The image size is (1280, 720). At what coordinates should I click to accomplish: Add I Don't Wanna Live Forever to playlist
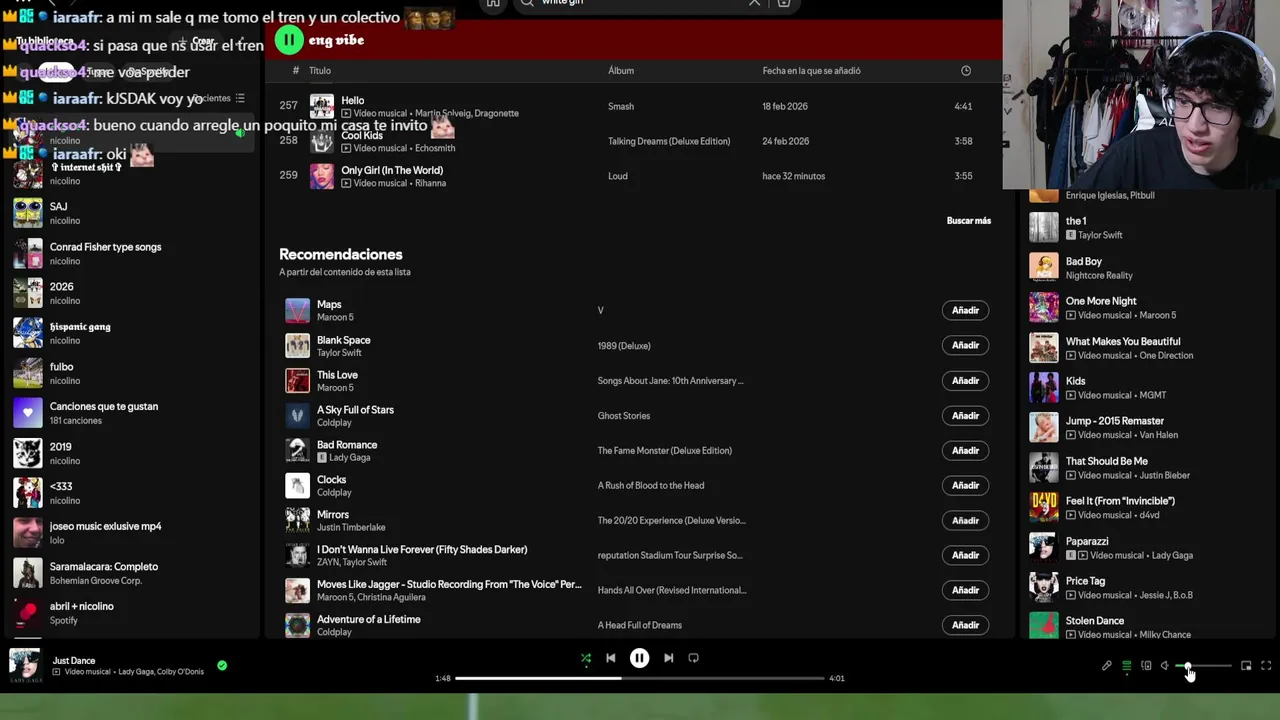965,555
